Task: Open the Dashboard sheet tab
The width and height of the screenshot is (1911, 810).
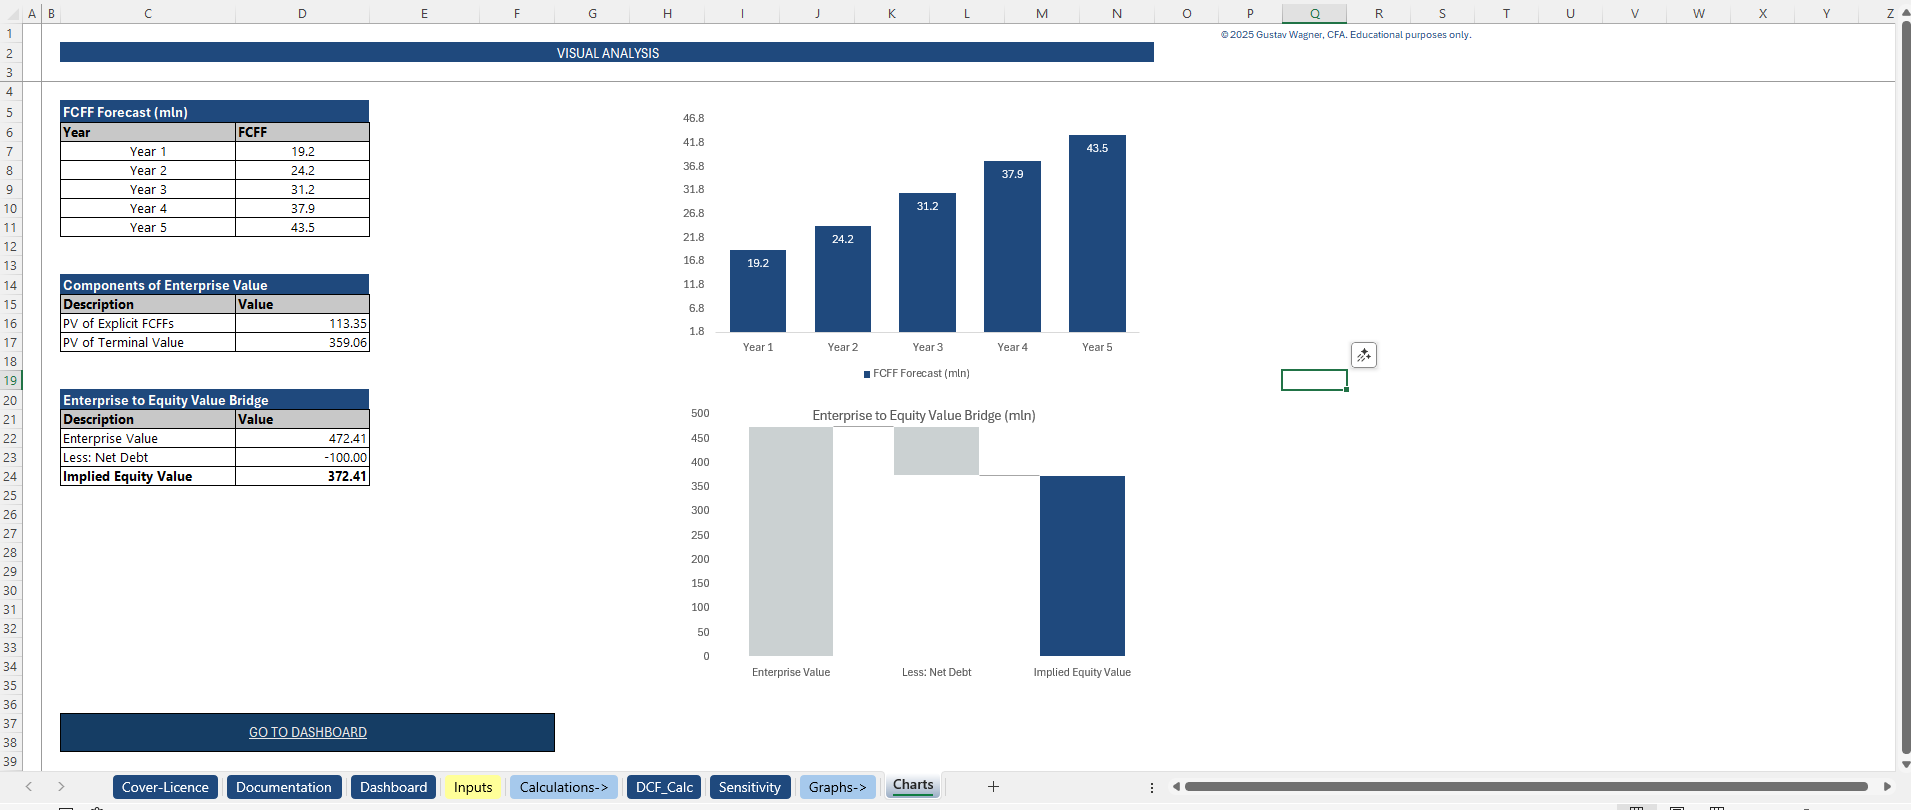Action: point(393,787)
